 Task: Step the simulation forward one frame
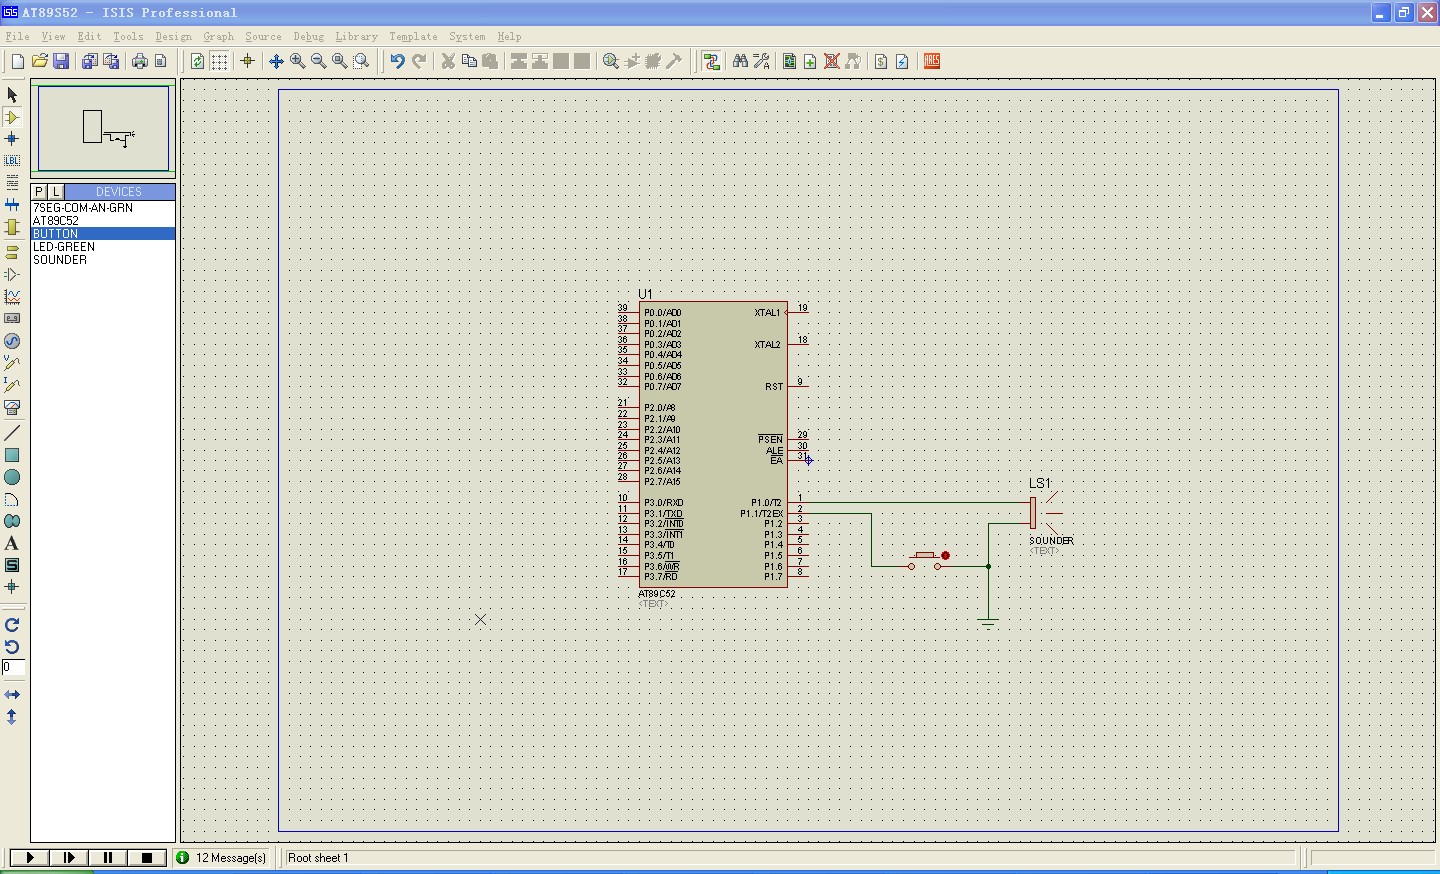click(x=68, y=857)
